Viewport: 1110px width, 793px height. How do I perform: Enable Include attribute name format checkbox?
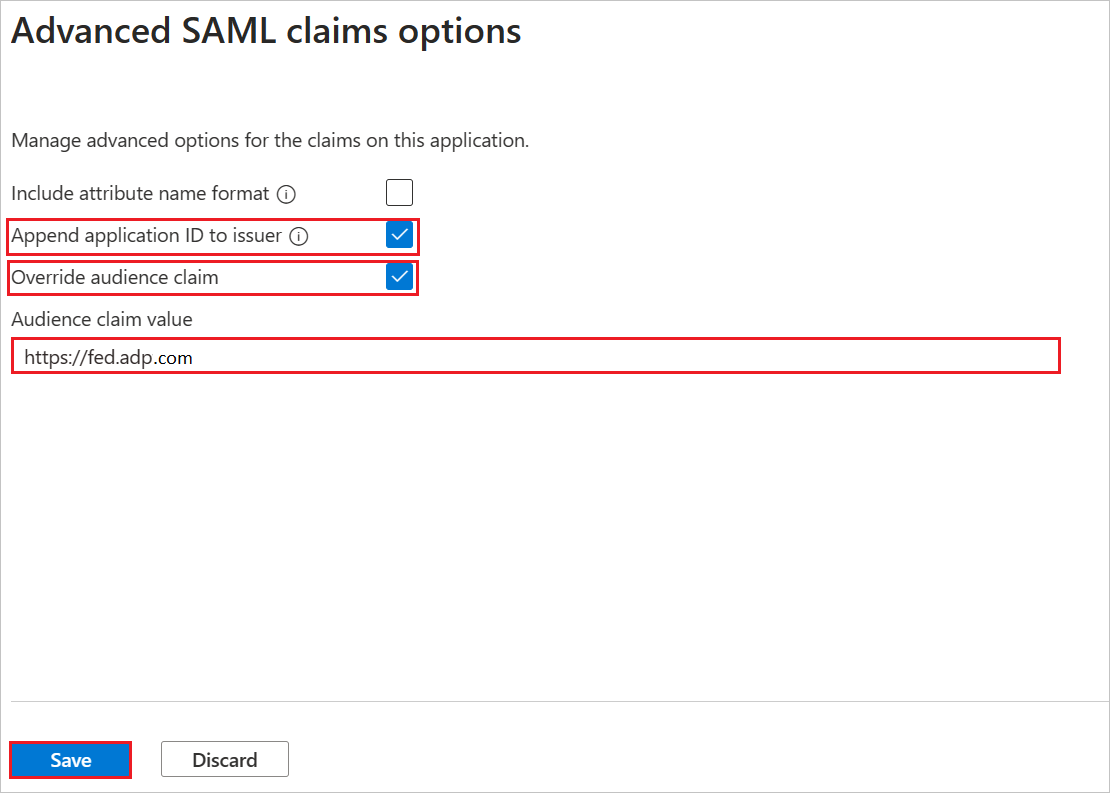coord(399,193)
